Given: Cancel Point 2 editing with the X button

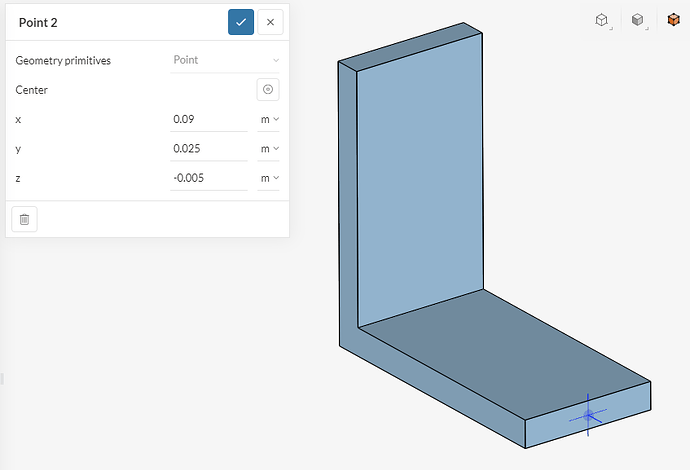Looking at the screenshot, I should tap(270, 22).
